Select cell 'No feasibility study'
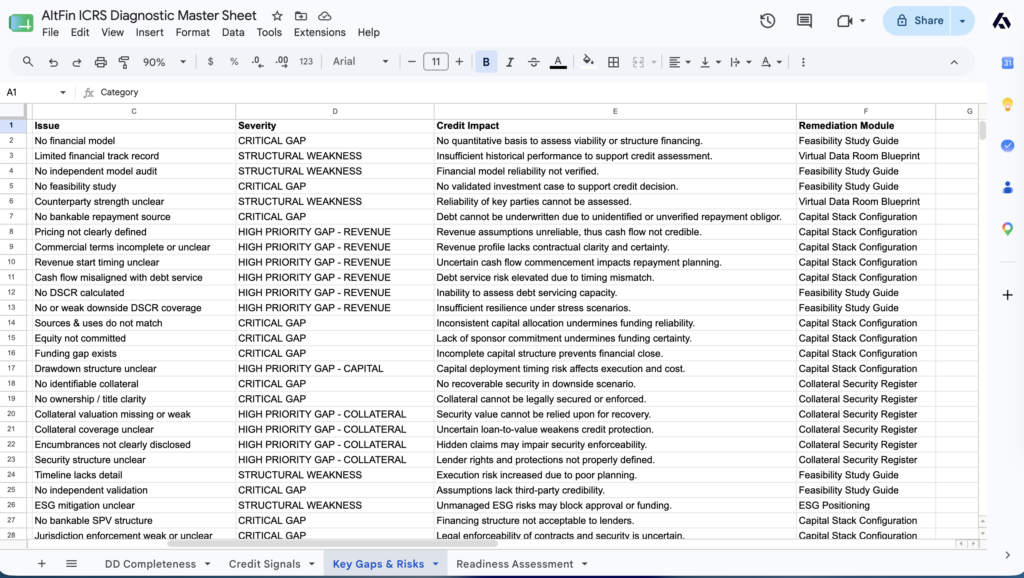Screen dimensions: 1024x578 134,186
